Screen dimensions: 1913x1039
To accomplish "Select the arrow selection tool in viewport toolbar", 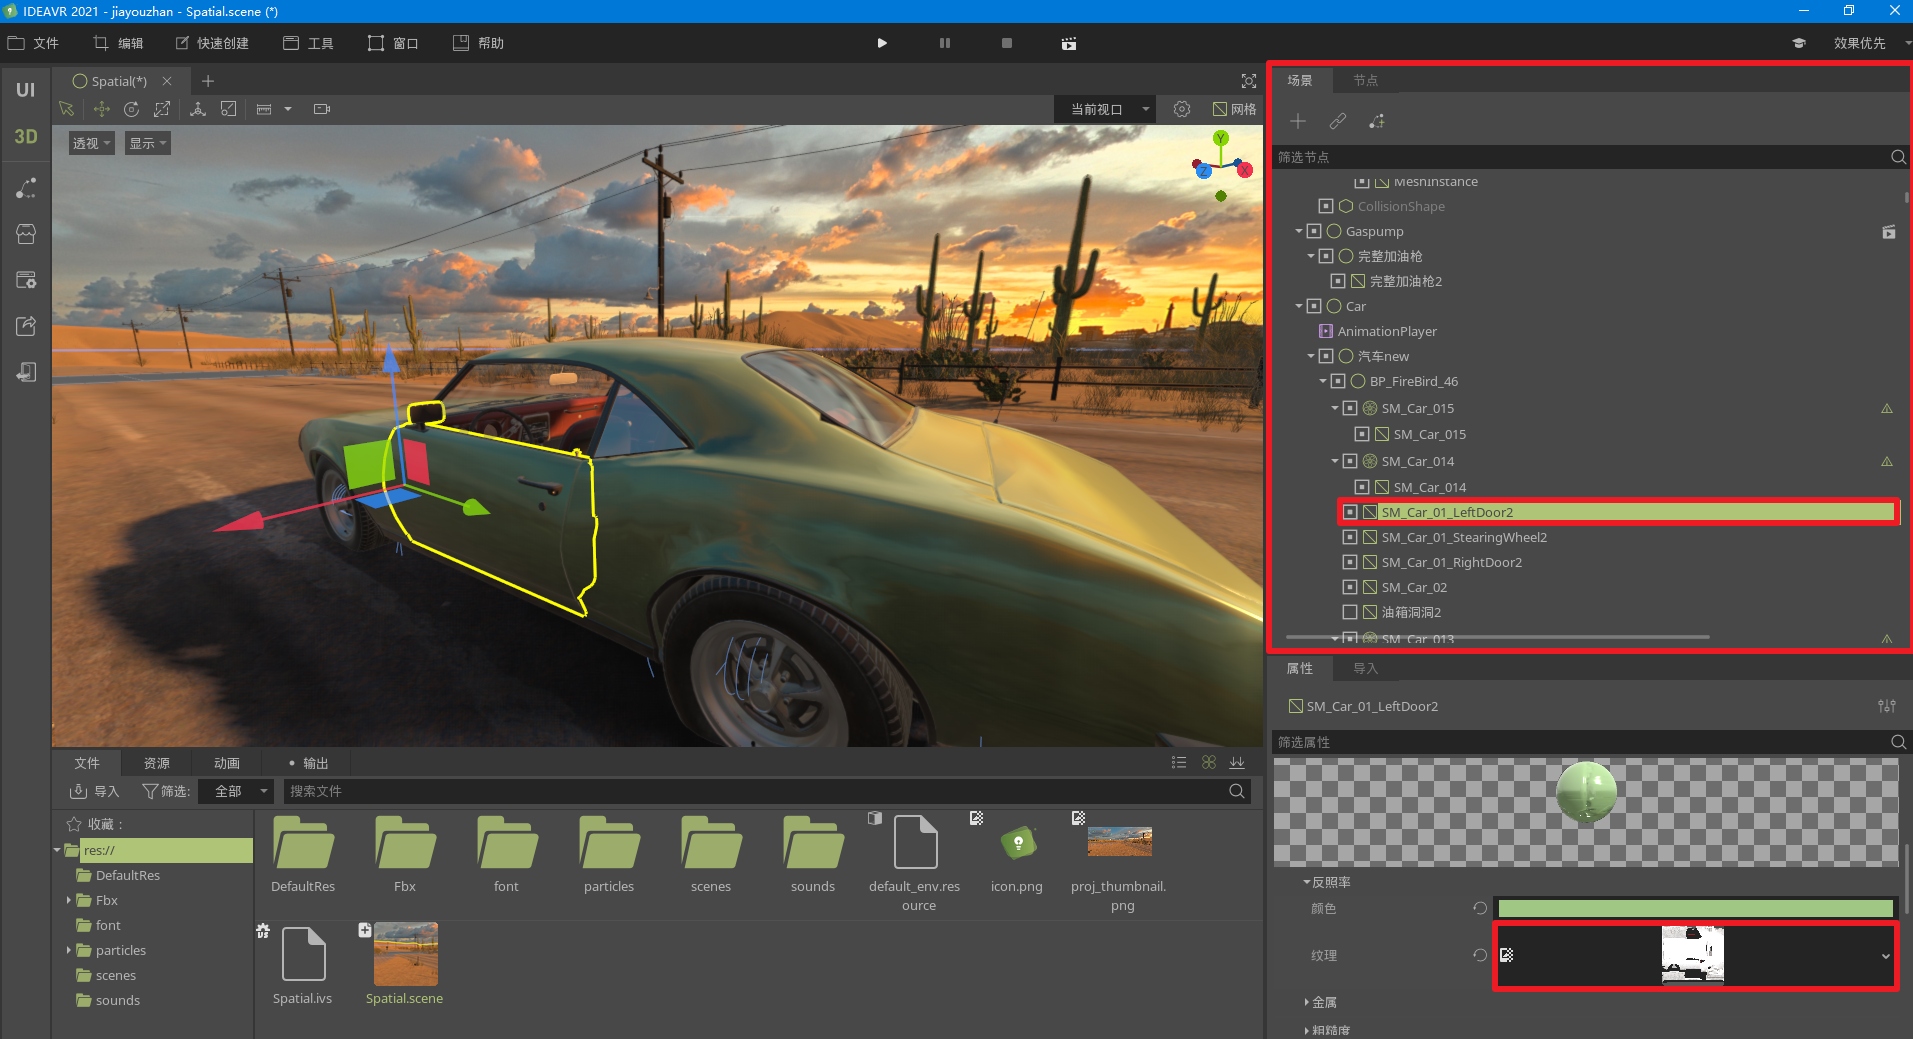I will point(67,109).
